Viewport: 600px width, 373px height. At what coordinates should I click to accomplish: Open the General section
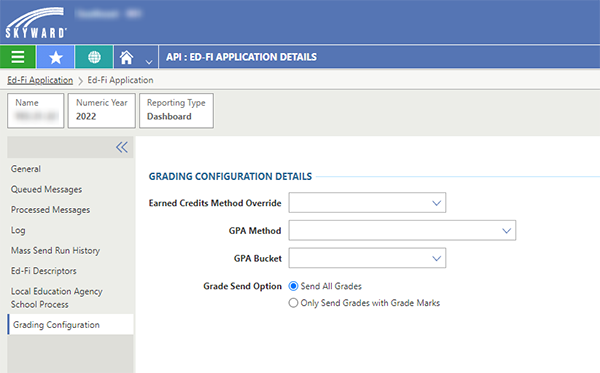[x=26, y=169]
